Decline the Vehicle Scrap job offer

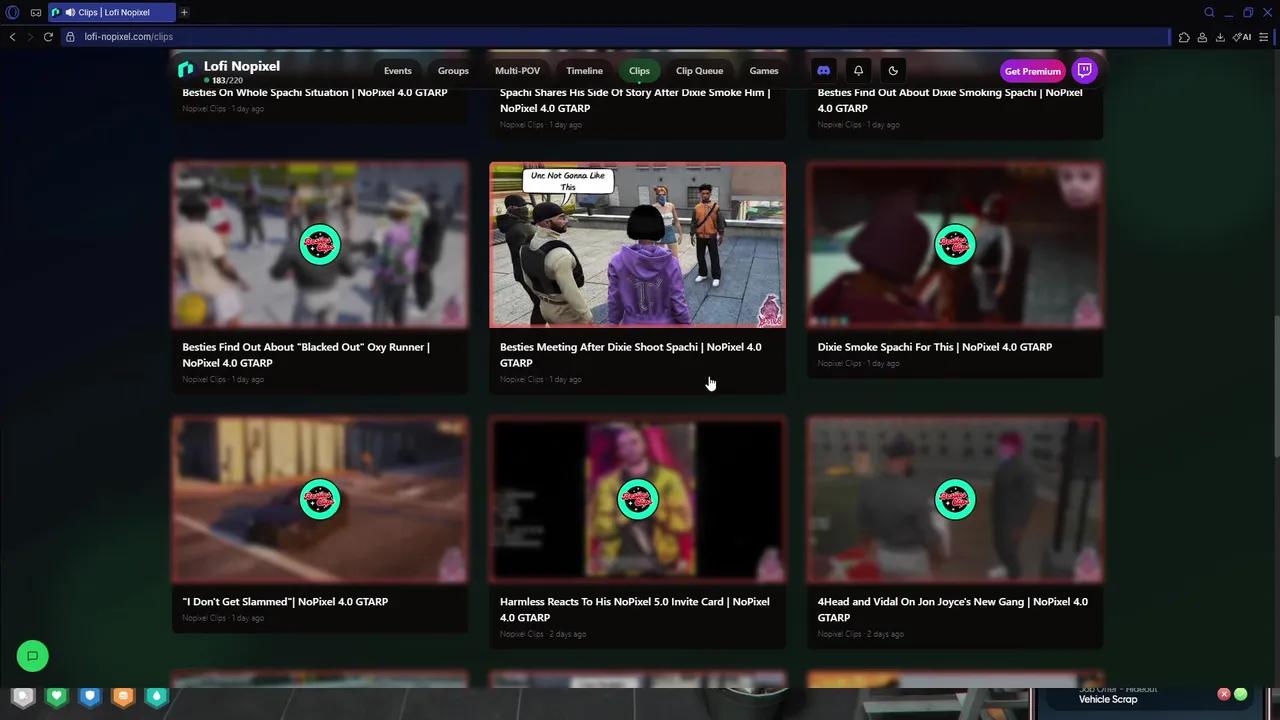[x=1223, y=694]
